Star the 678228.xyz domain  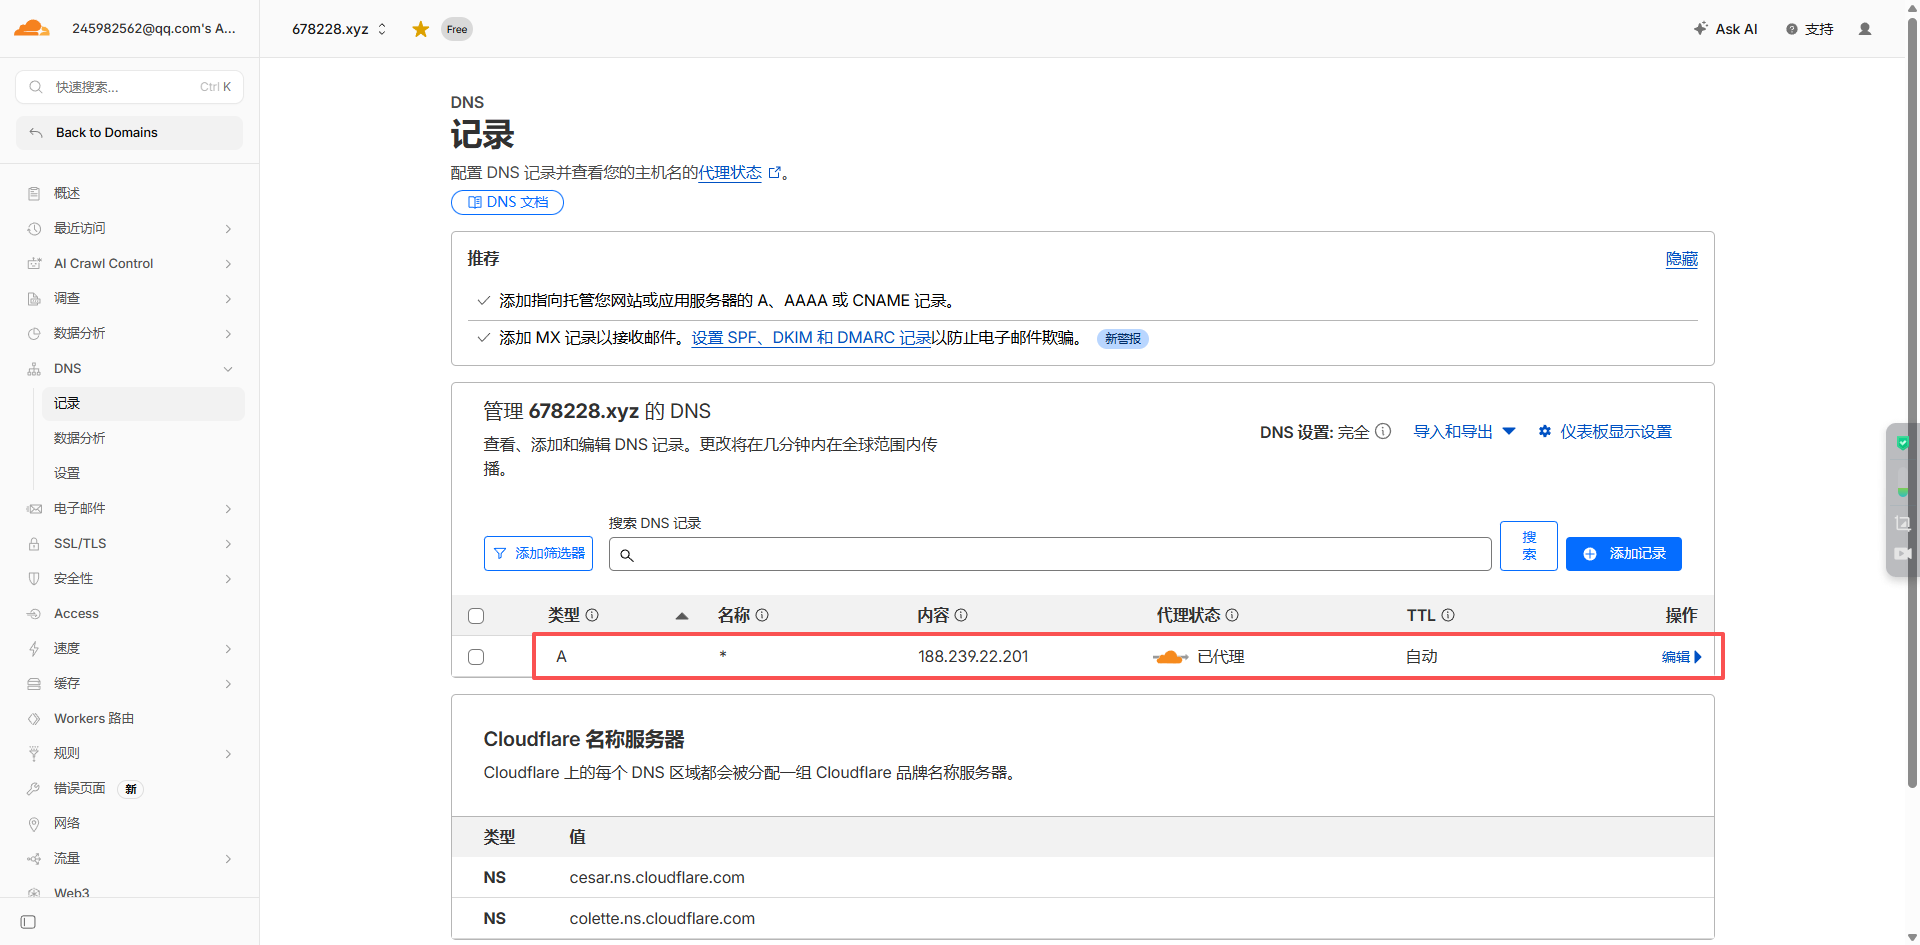point(421,29)
